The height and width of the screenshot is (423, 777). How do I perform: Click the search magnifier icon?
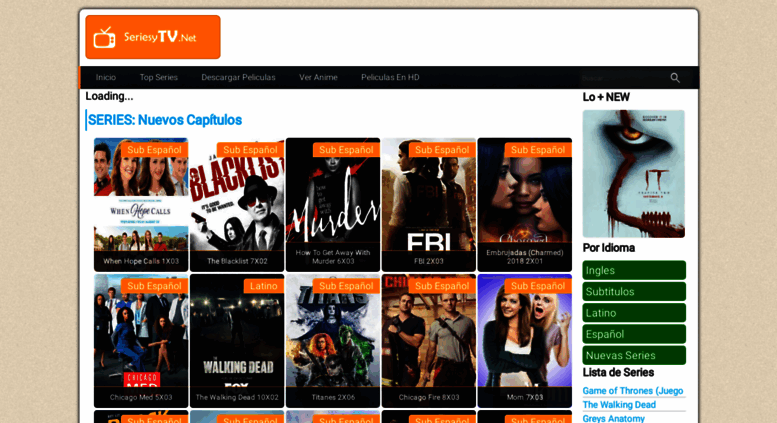coord(675,78)
